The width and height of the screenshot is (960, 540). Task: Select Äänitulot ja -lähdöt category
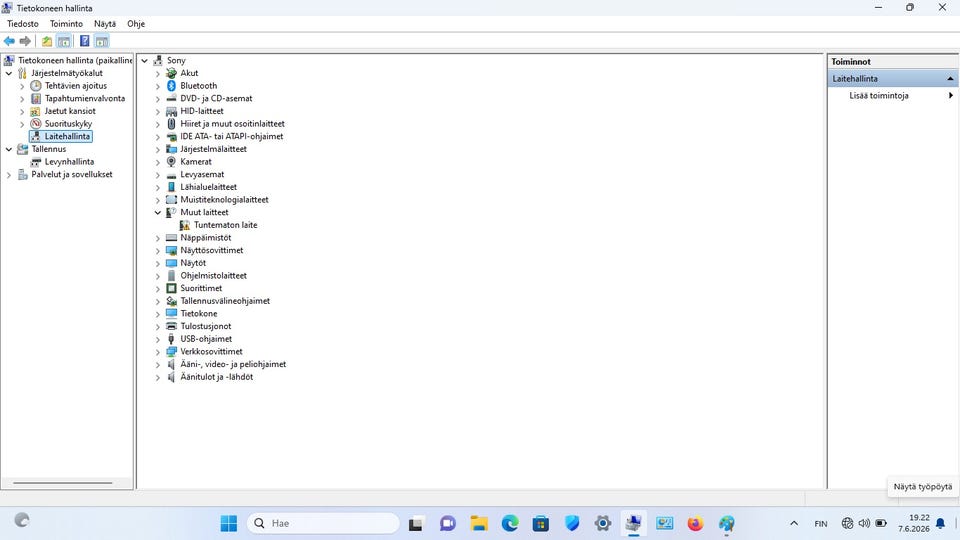pos(216,377)
